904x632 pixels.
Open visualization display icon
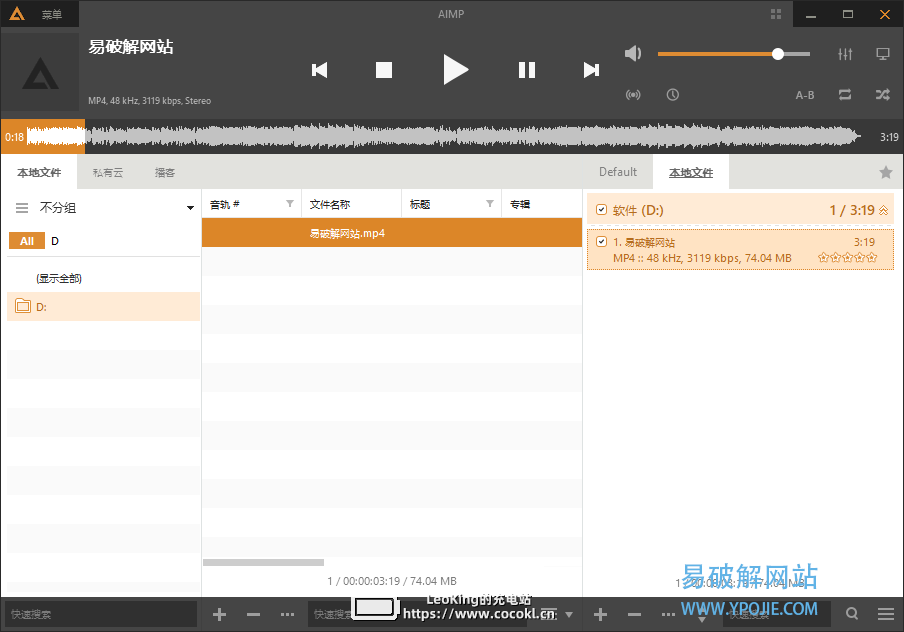tap(883, 54)
